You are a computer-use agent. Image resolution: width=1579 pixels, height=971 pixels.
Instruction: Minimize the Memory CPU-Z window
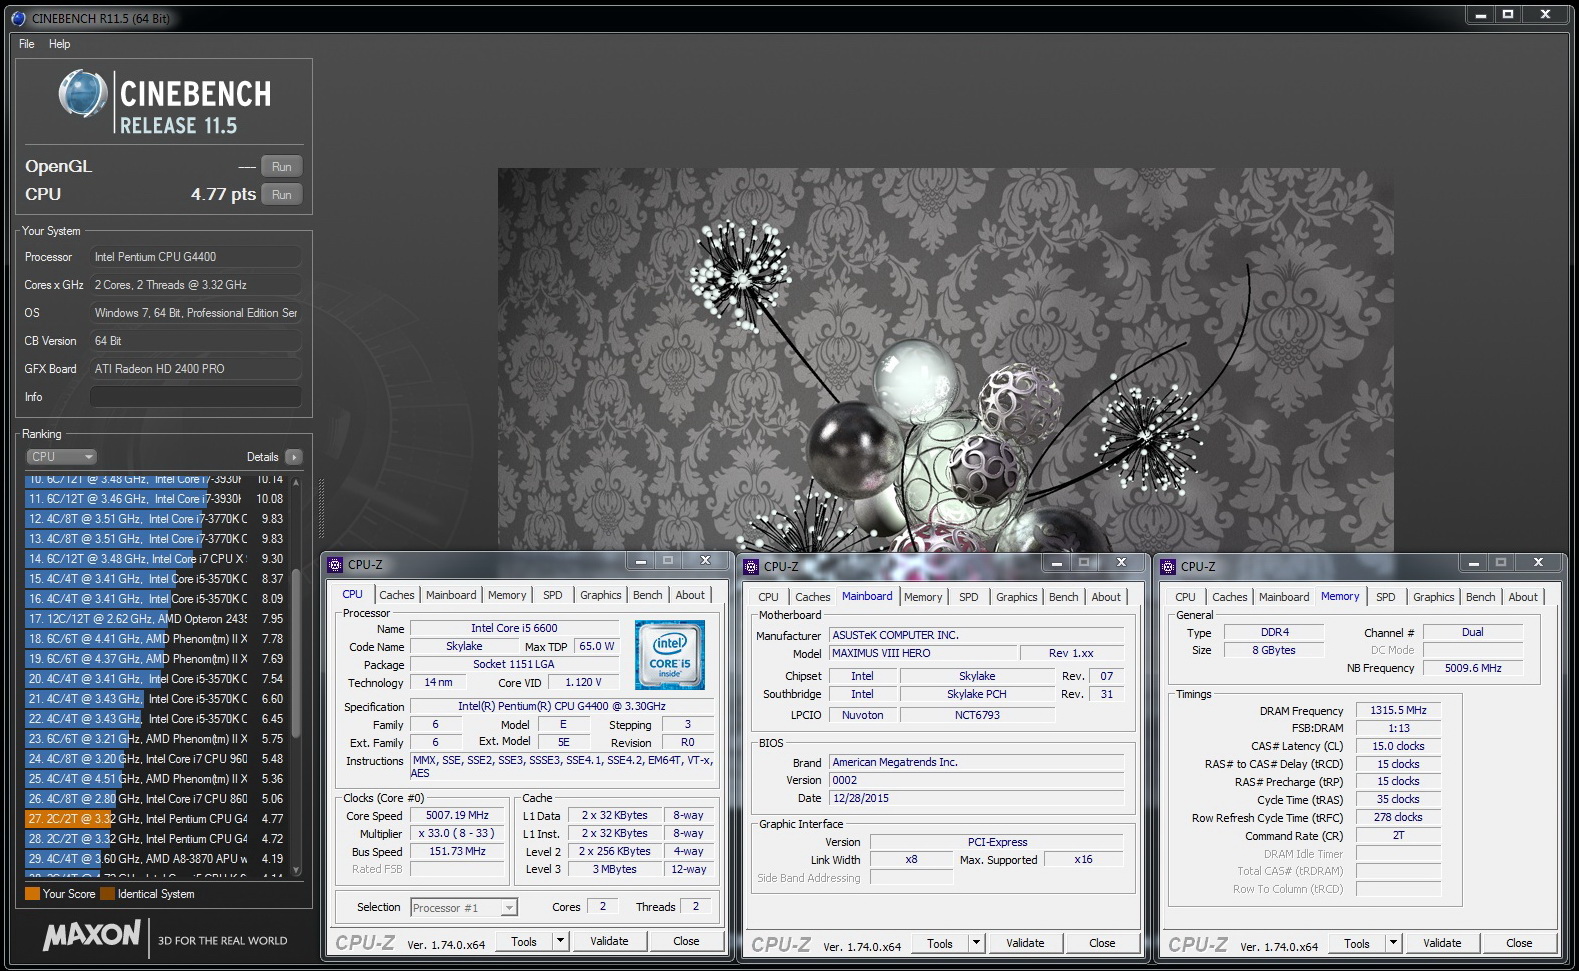click(x=1474, y=563)
